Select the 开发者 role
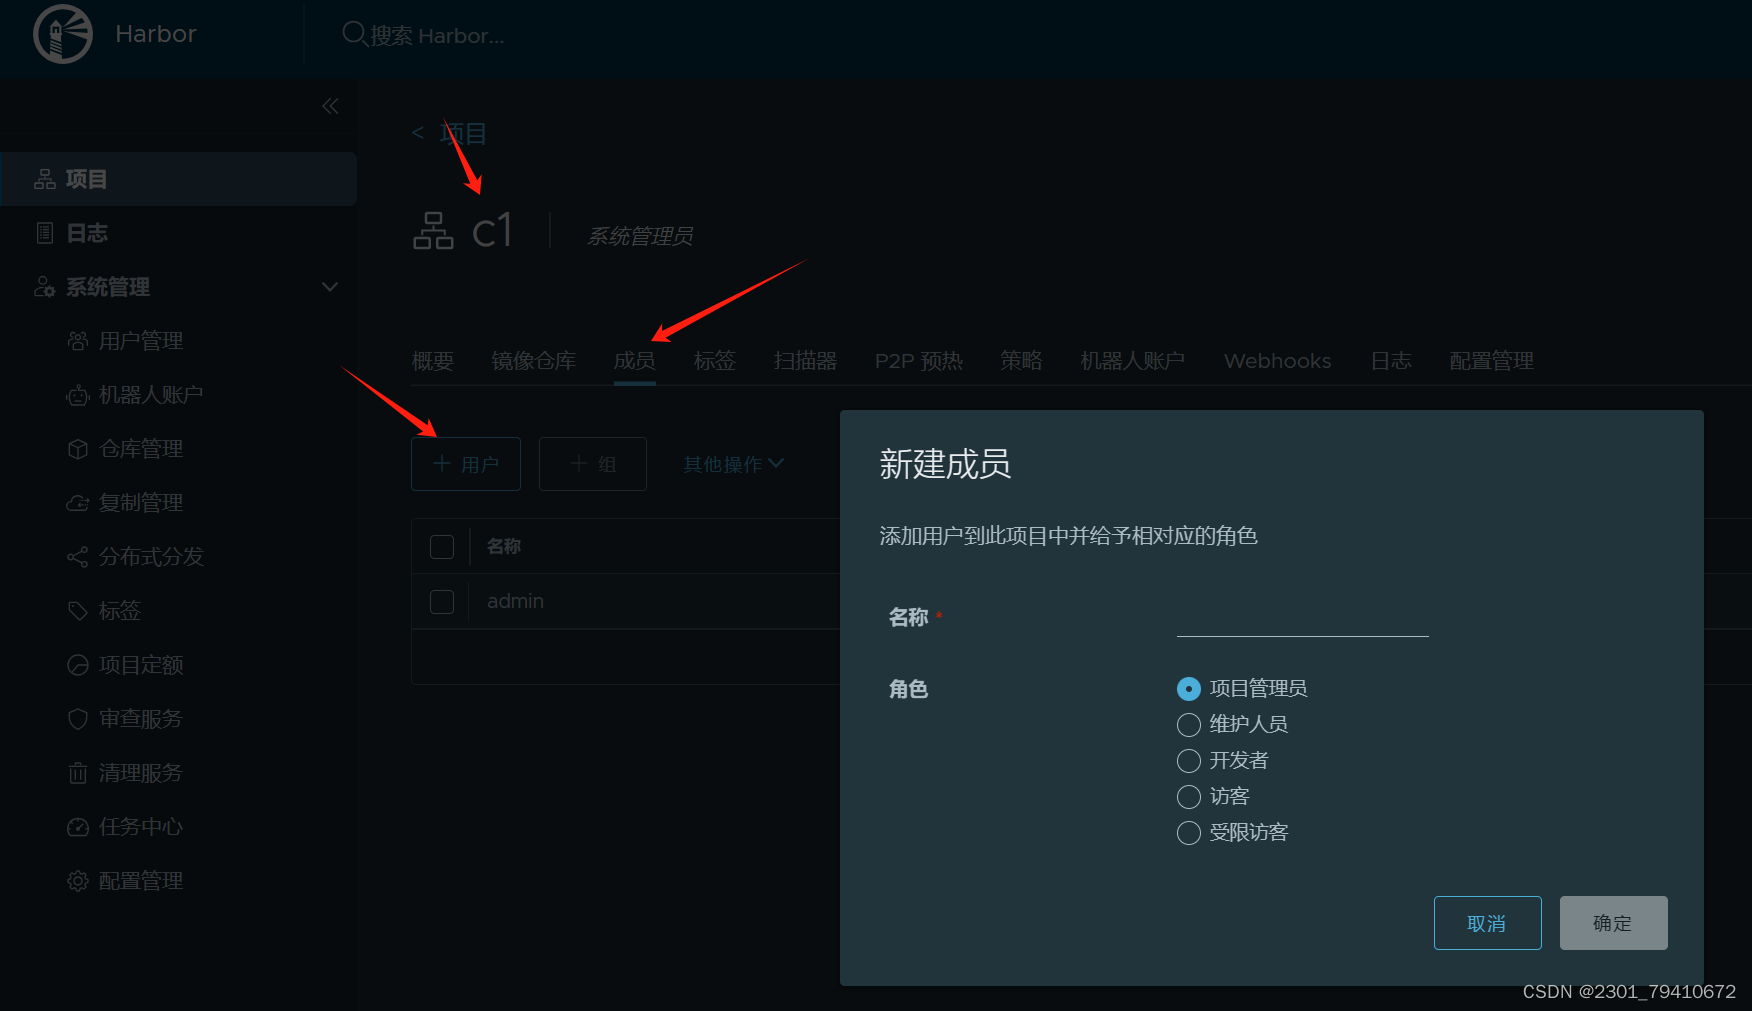Image resolution: width=1752 pixels, height=1011 pixels. [1189, 761]
